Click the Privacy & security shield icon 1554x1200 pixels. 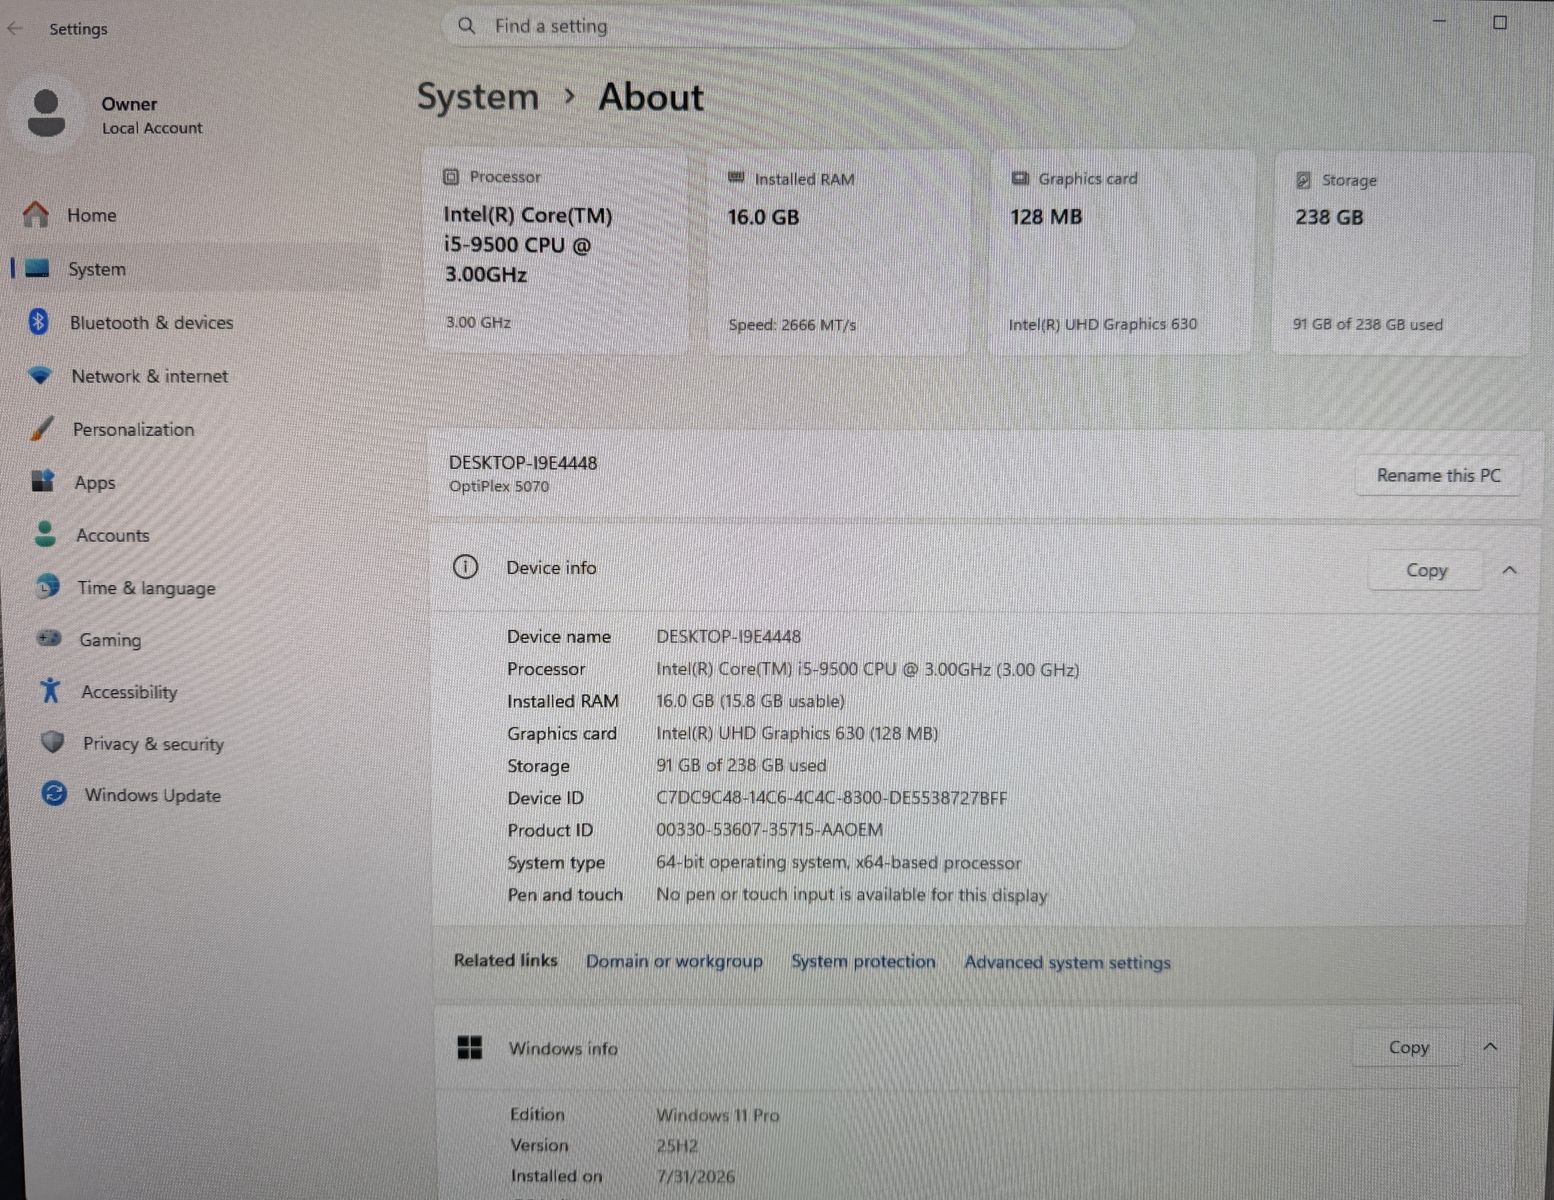(53, 742)
